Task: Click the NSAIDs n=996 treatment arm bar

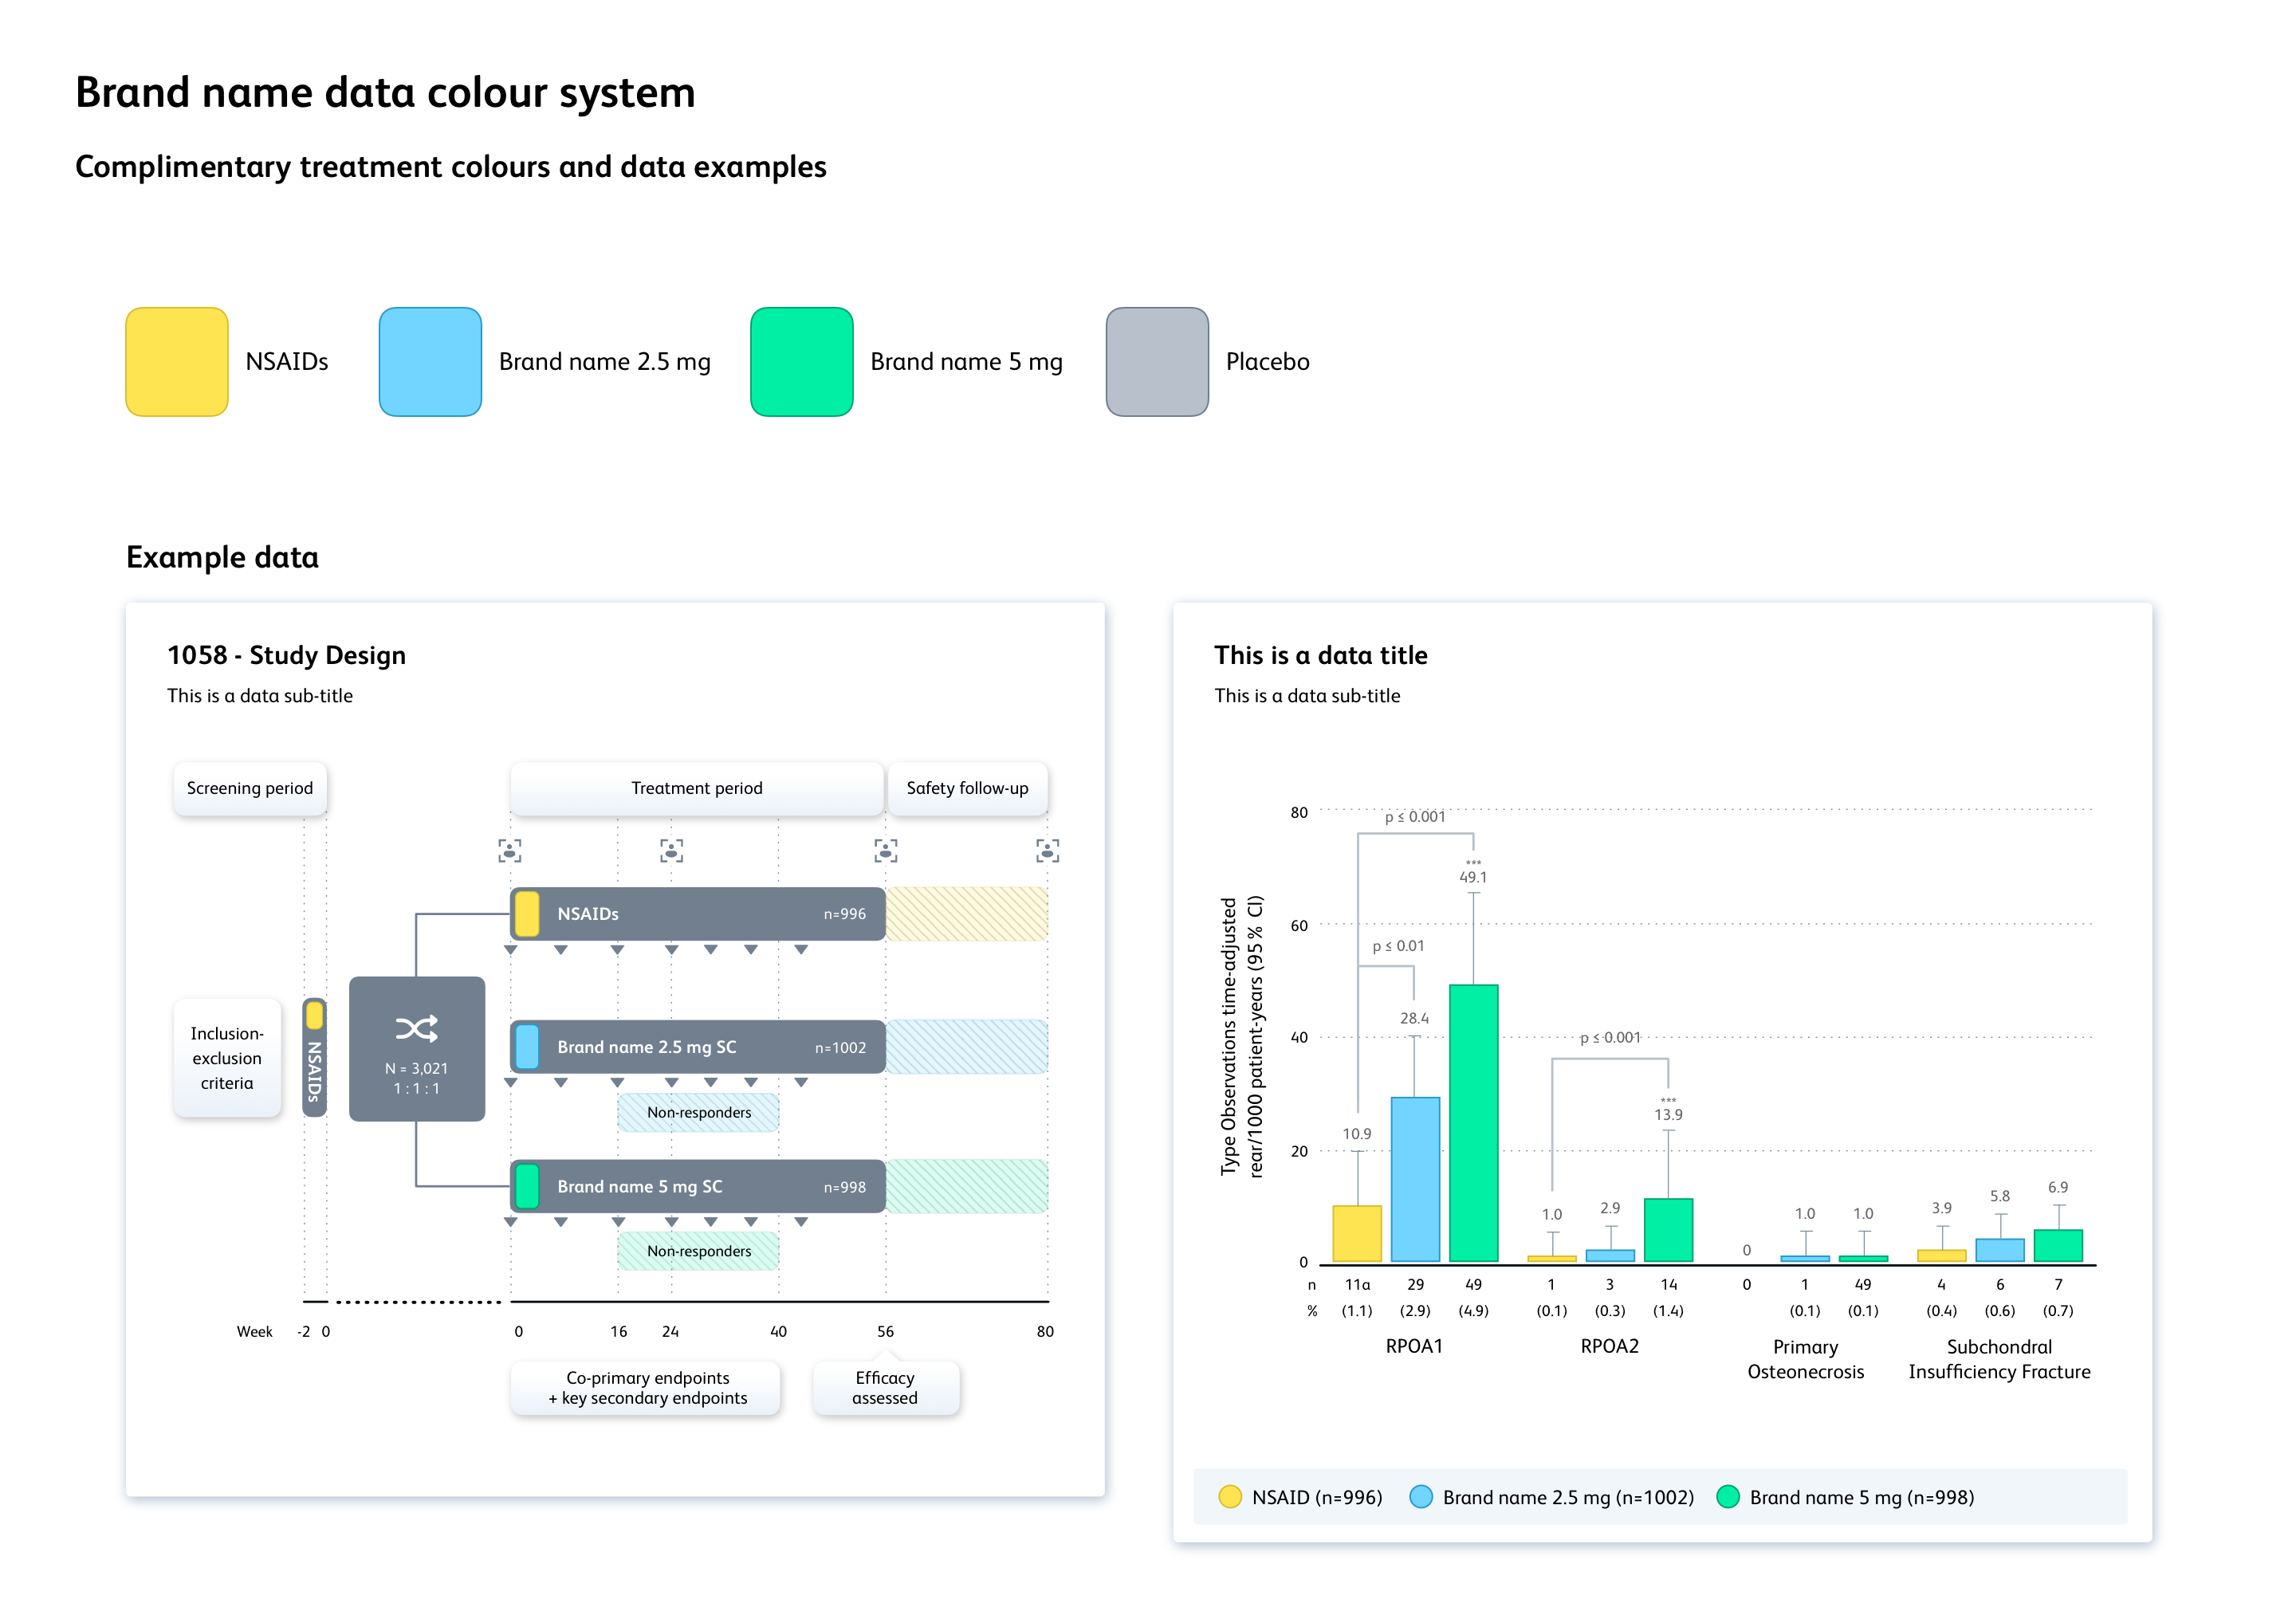Action: tap(697, 913)
